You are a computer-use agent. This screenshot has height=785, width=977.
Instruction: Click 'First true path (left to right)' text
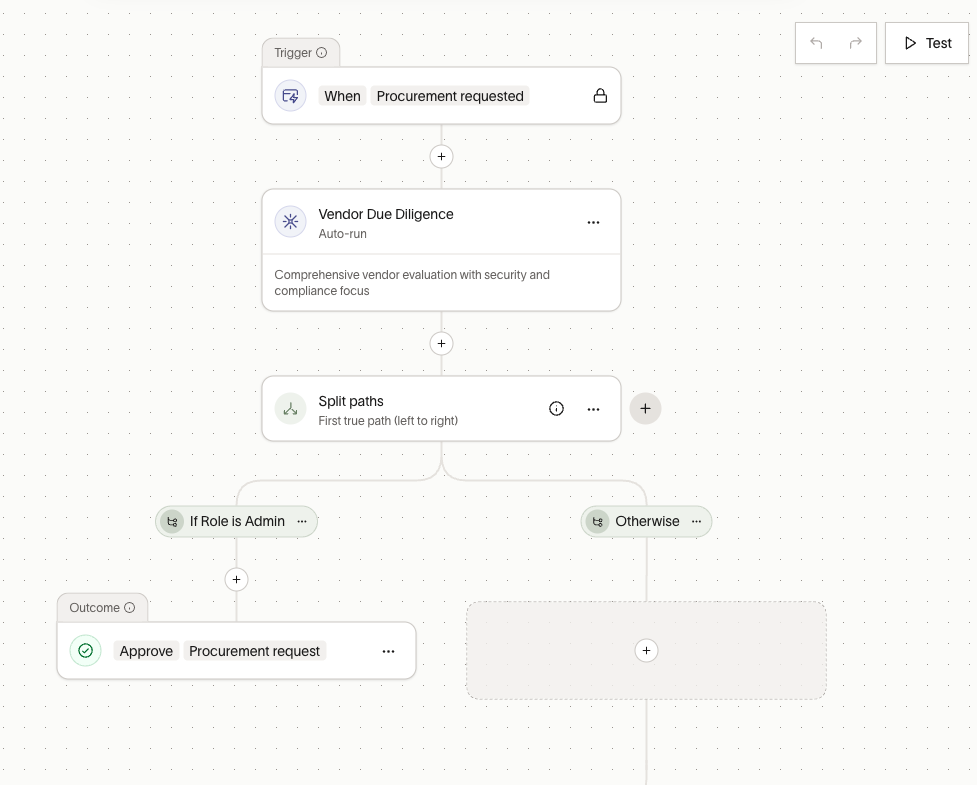click(388, 421)
